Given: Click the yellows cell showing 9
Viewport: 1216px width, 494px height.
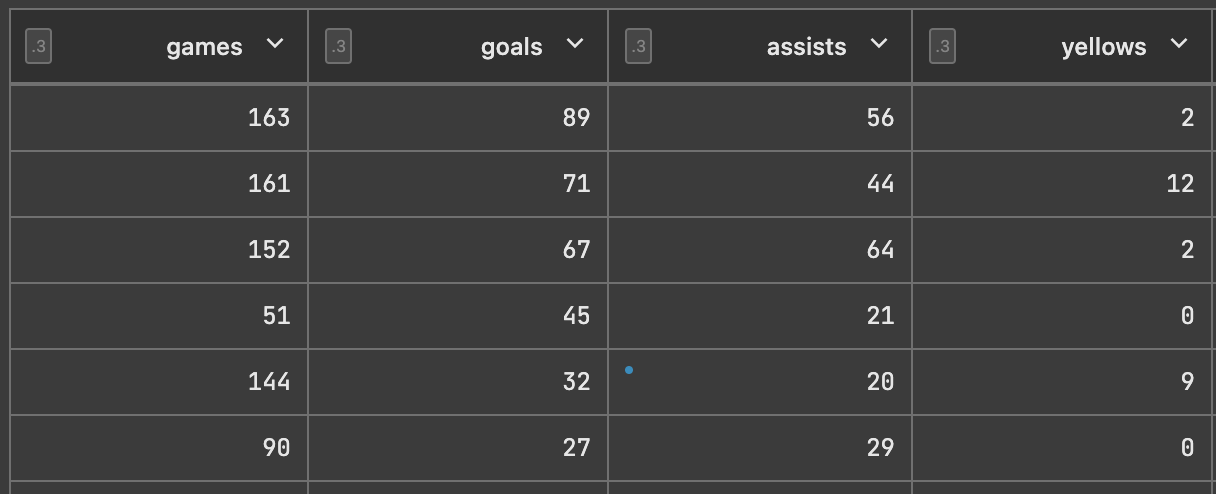Looking at the screenshot, I should pos(1063,382).
